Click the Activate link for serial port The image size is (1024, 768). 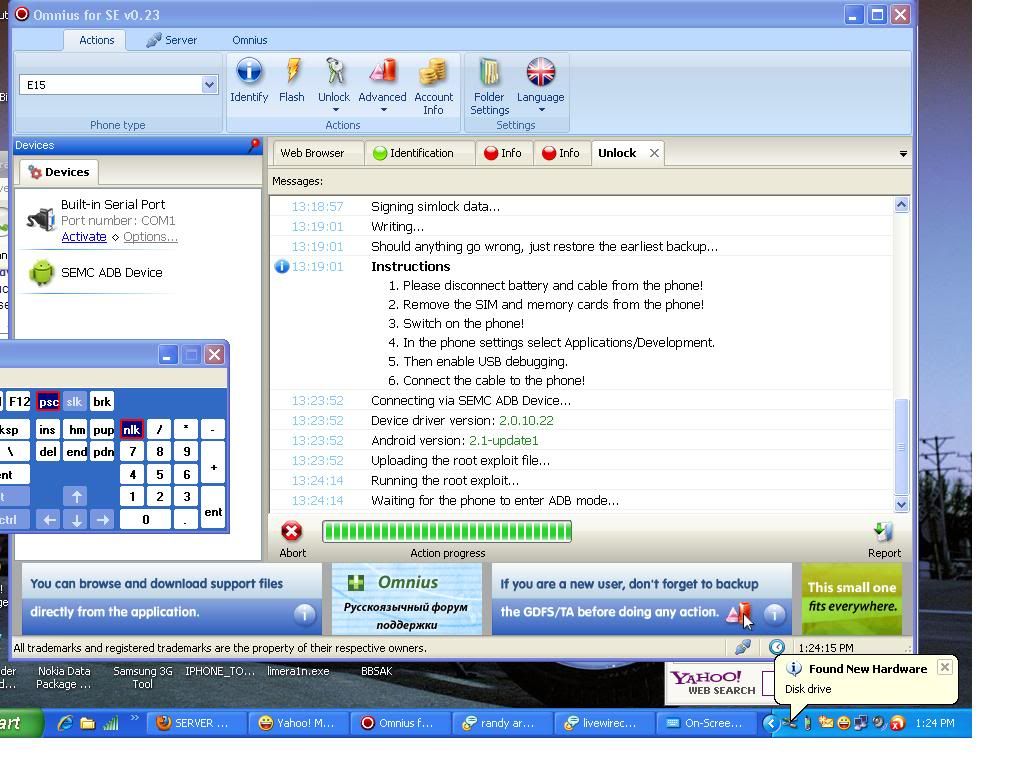[84, 237]
